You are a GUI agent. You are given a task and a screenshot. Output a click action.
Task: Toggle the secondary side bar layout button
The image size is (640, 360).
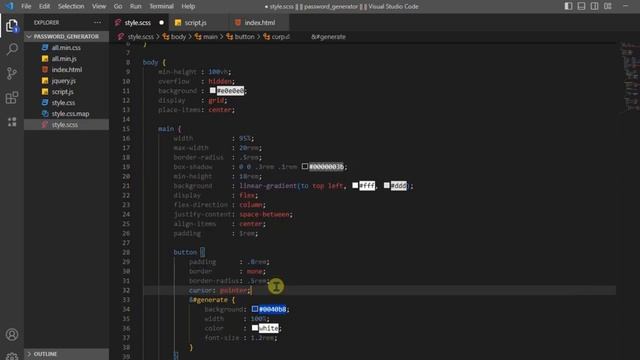[594, 6]
